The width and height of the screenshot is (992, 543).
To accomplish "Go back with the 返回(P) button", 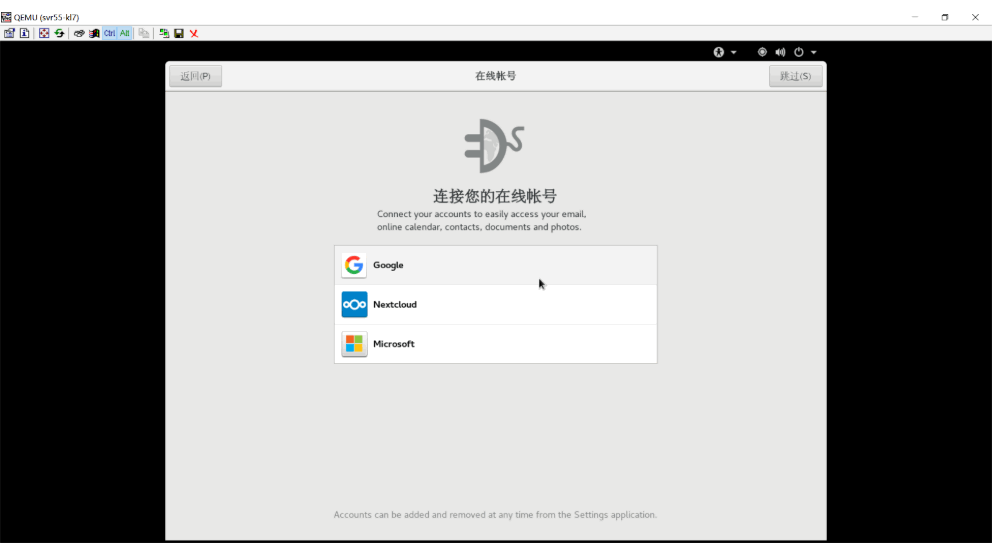I will [x=195, y=76].
